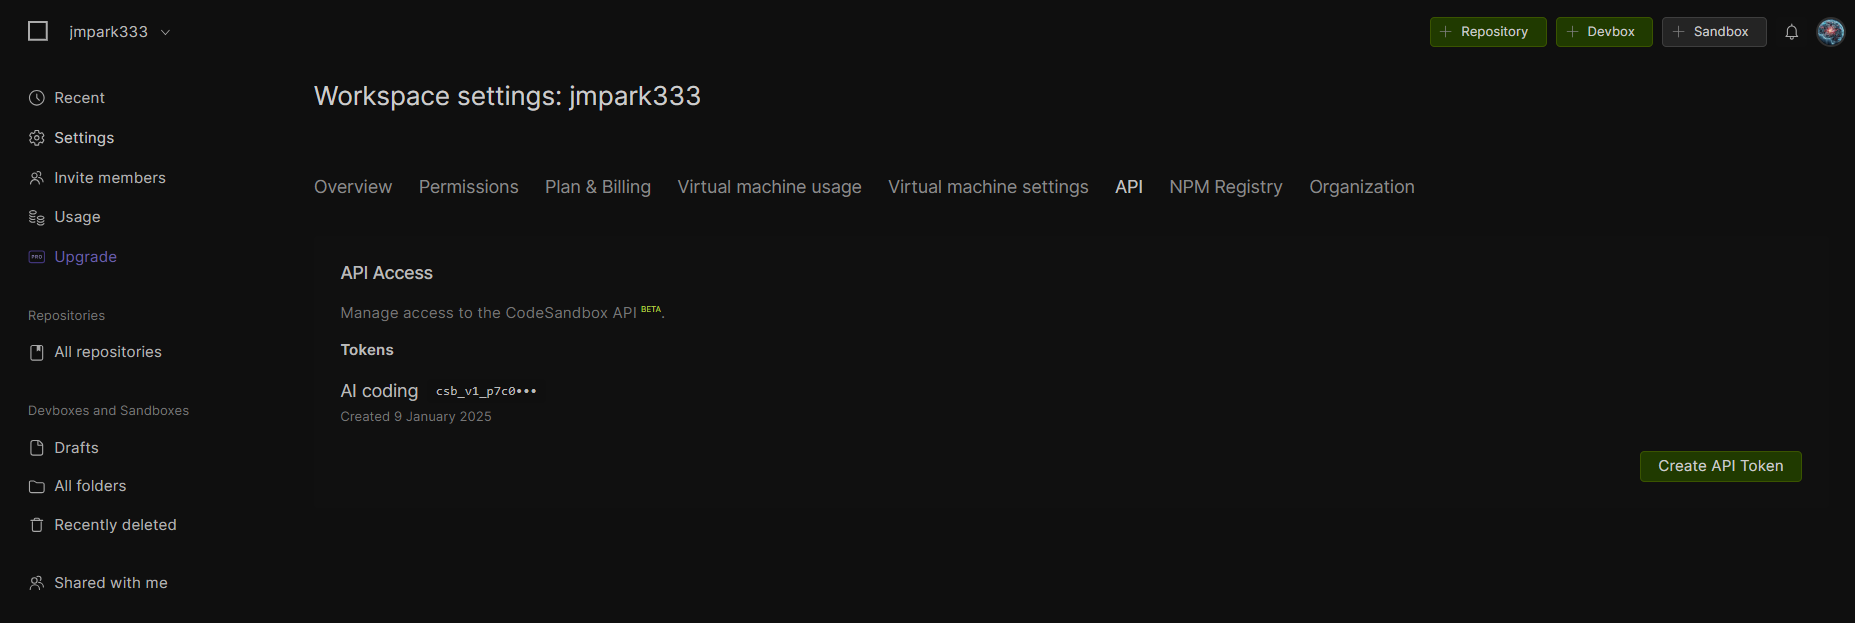Open the jmpark333 workspace switcher dropdown

120,32
